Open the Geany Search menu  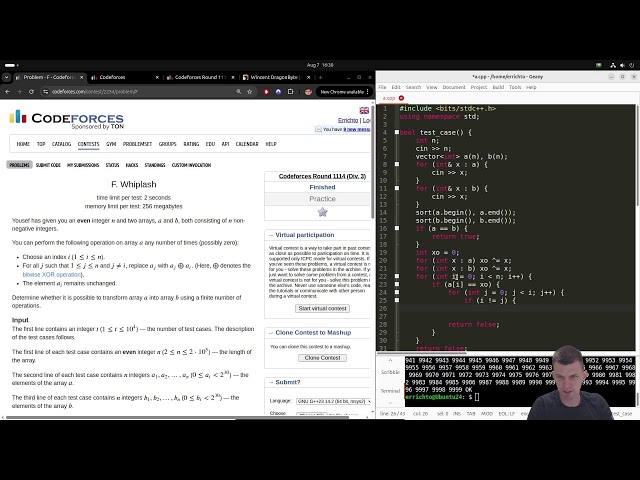[x=413, y=87]
